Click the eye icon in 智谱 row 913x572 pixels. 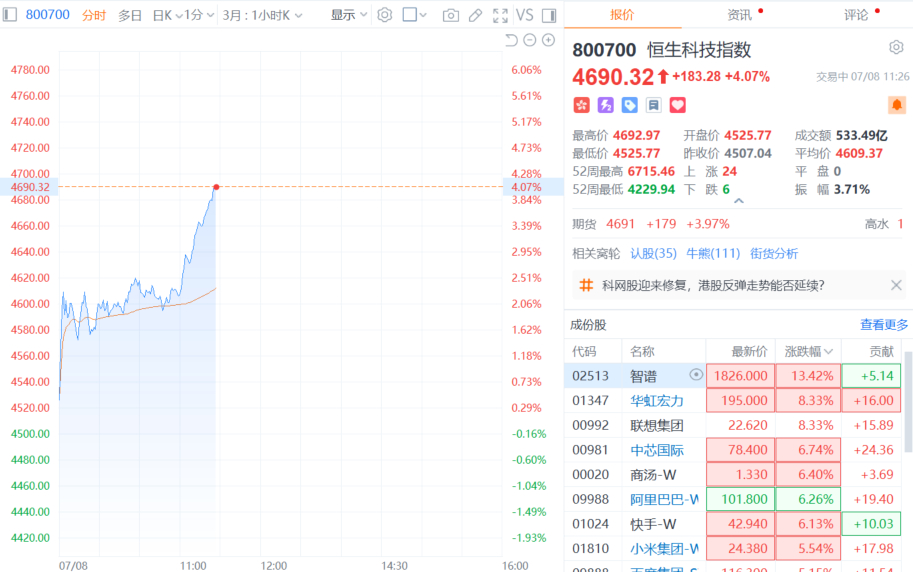tap(696, 375)
